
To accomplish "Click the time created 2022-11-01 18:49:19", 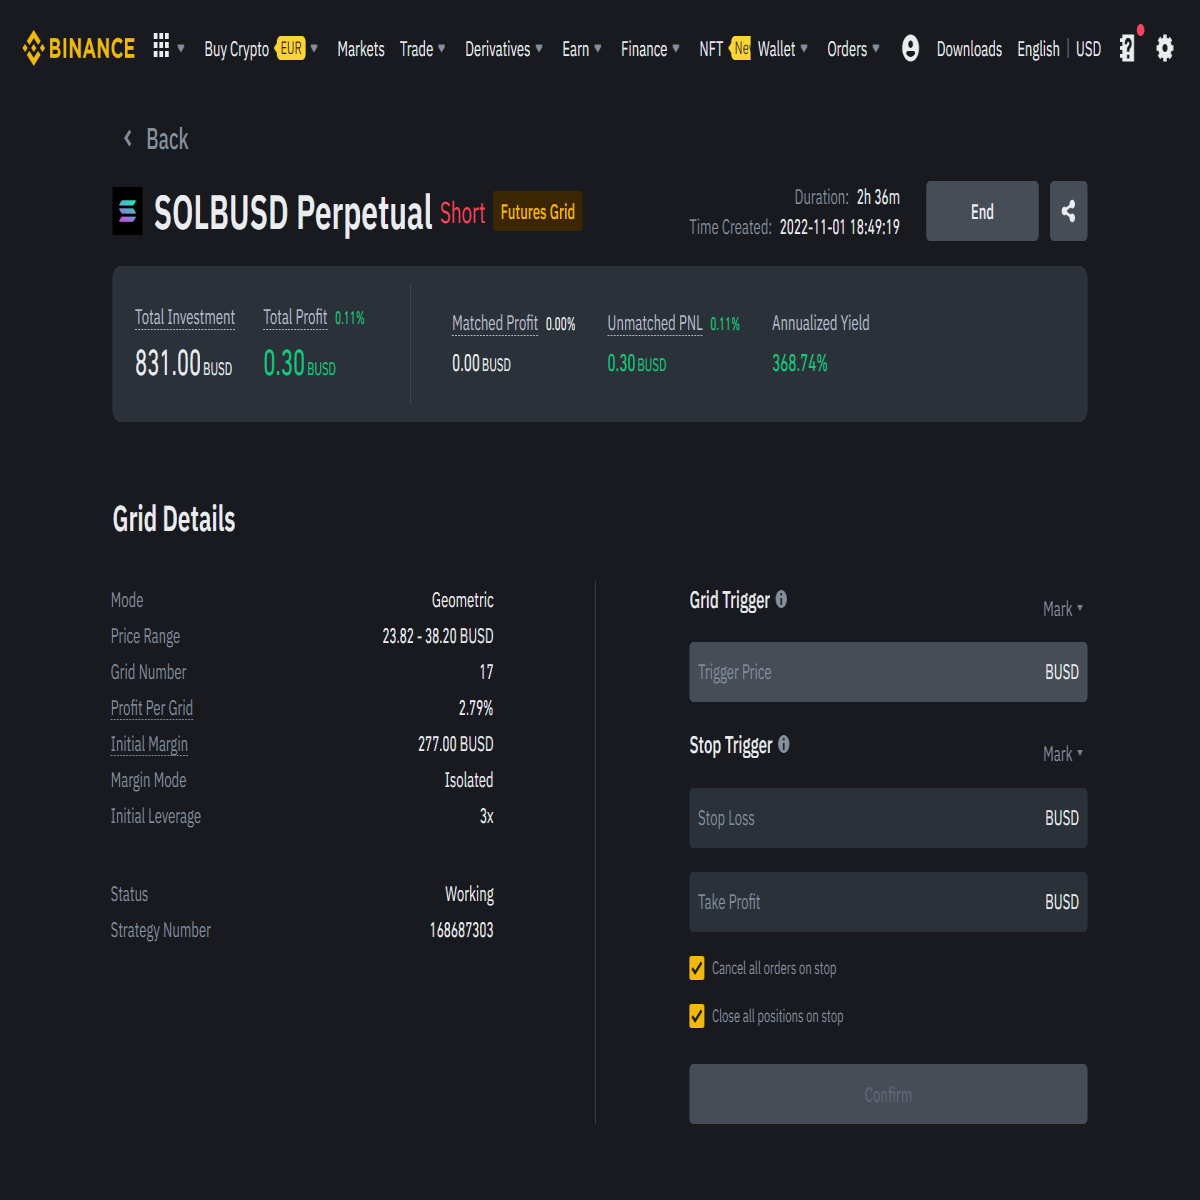I will coord(840,227).
